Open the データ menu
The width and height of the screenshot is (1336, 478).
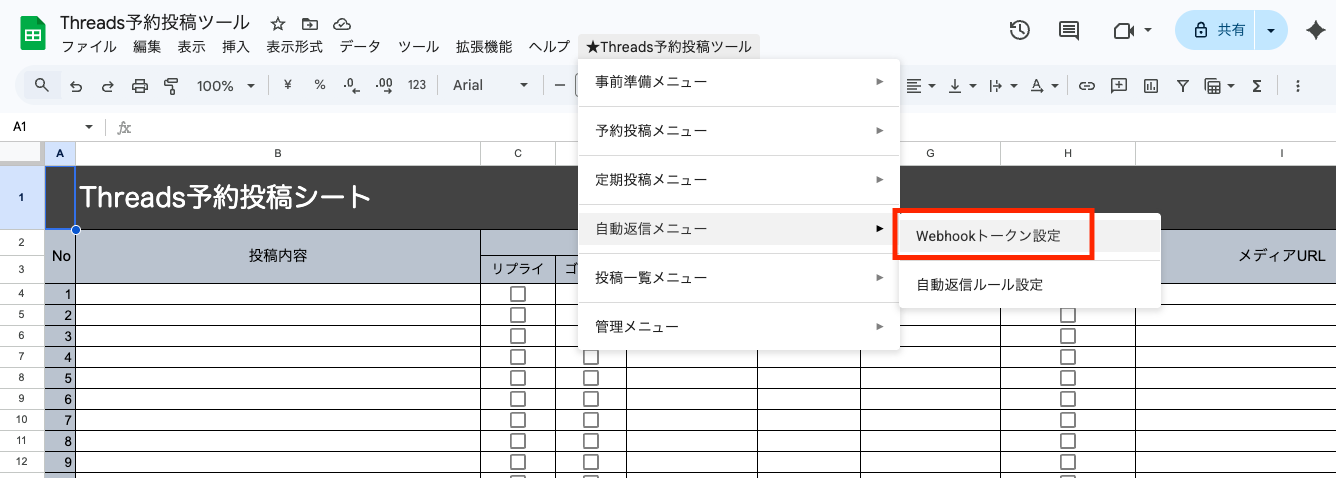360,46
